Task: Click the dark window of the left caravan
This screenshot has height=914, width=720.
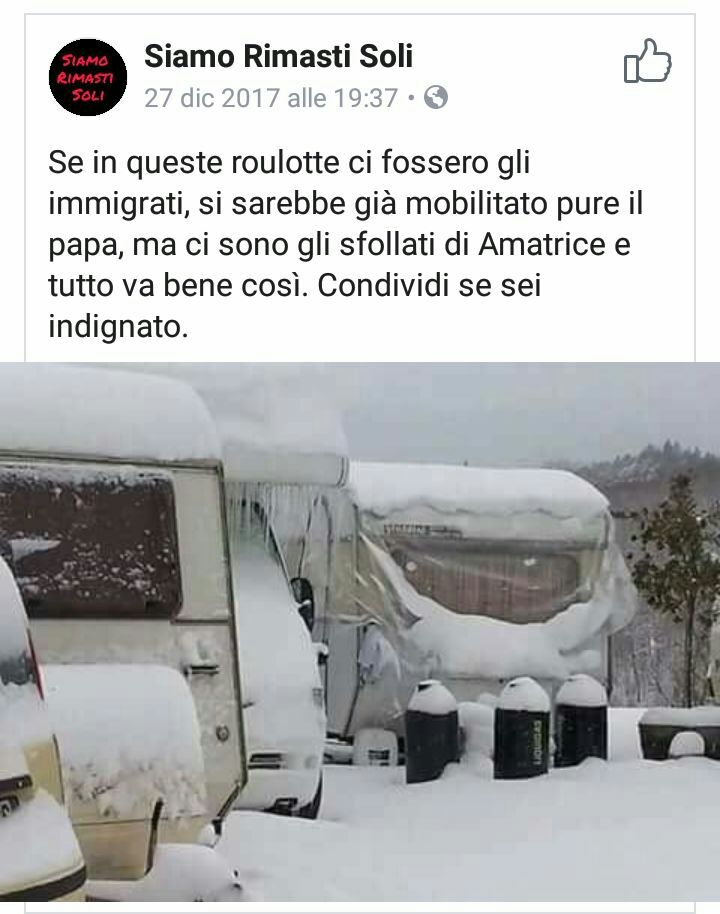Action: point(89,540)
